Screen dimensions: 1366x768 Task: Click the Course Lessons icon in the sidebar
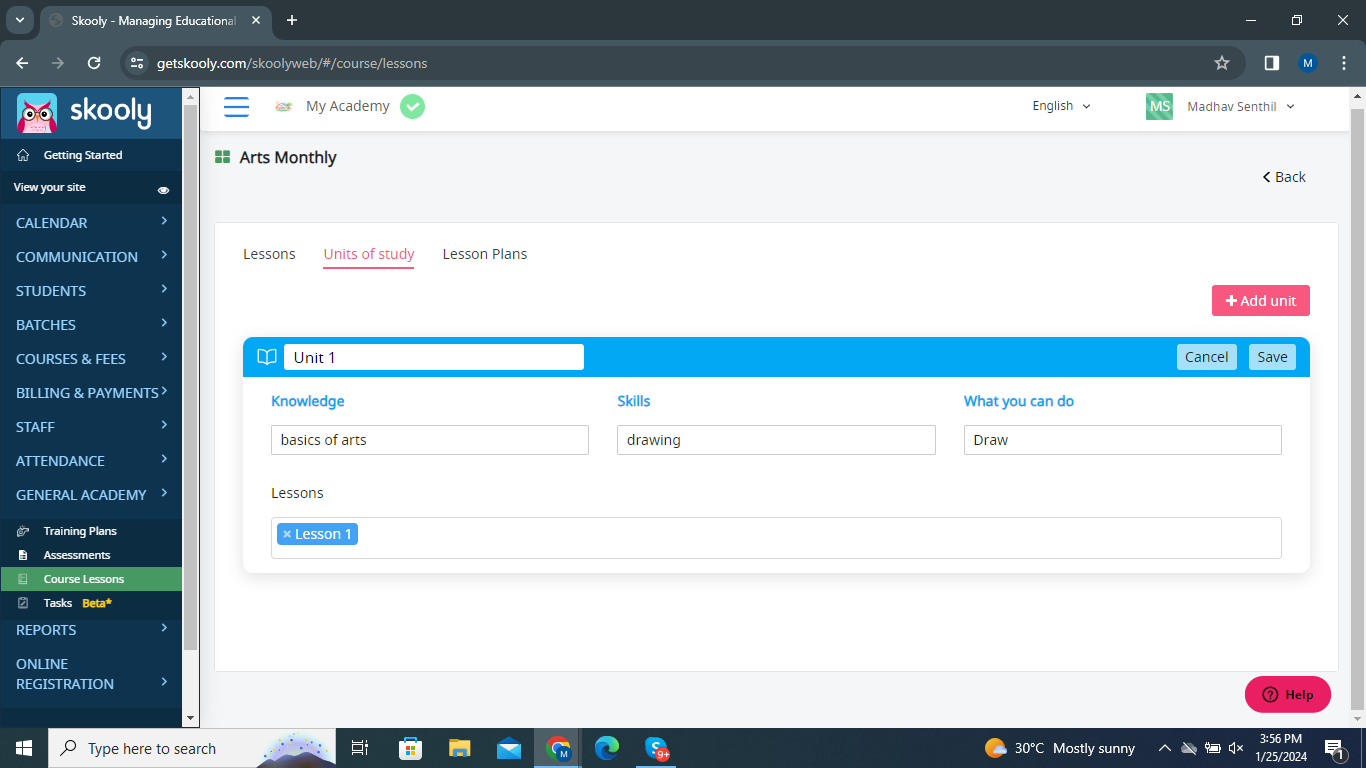click(23, 579)
